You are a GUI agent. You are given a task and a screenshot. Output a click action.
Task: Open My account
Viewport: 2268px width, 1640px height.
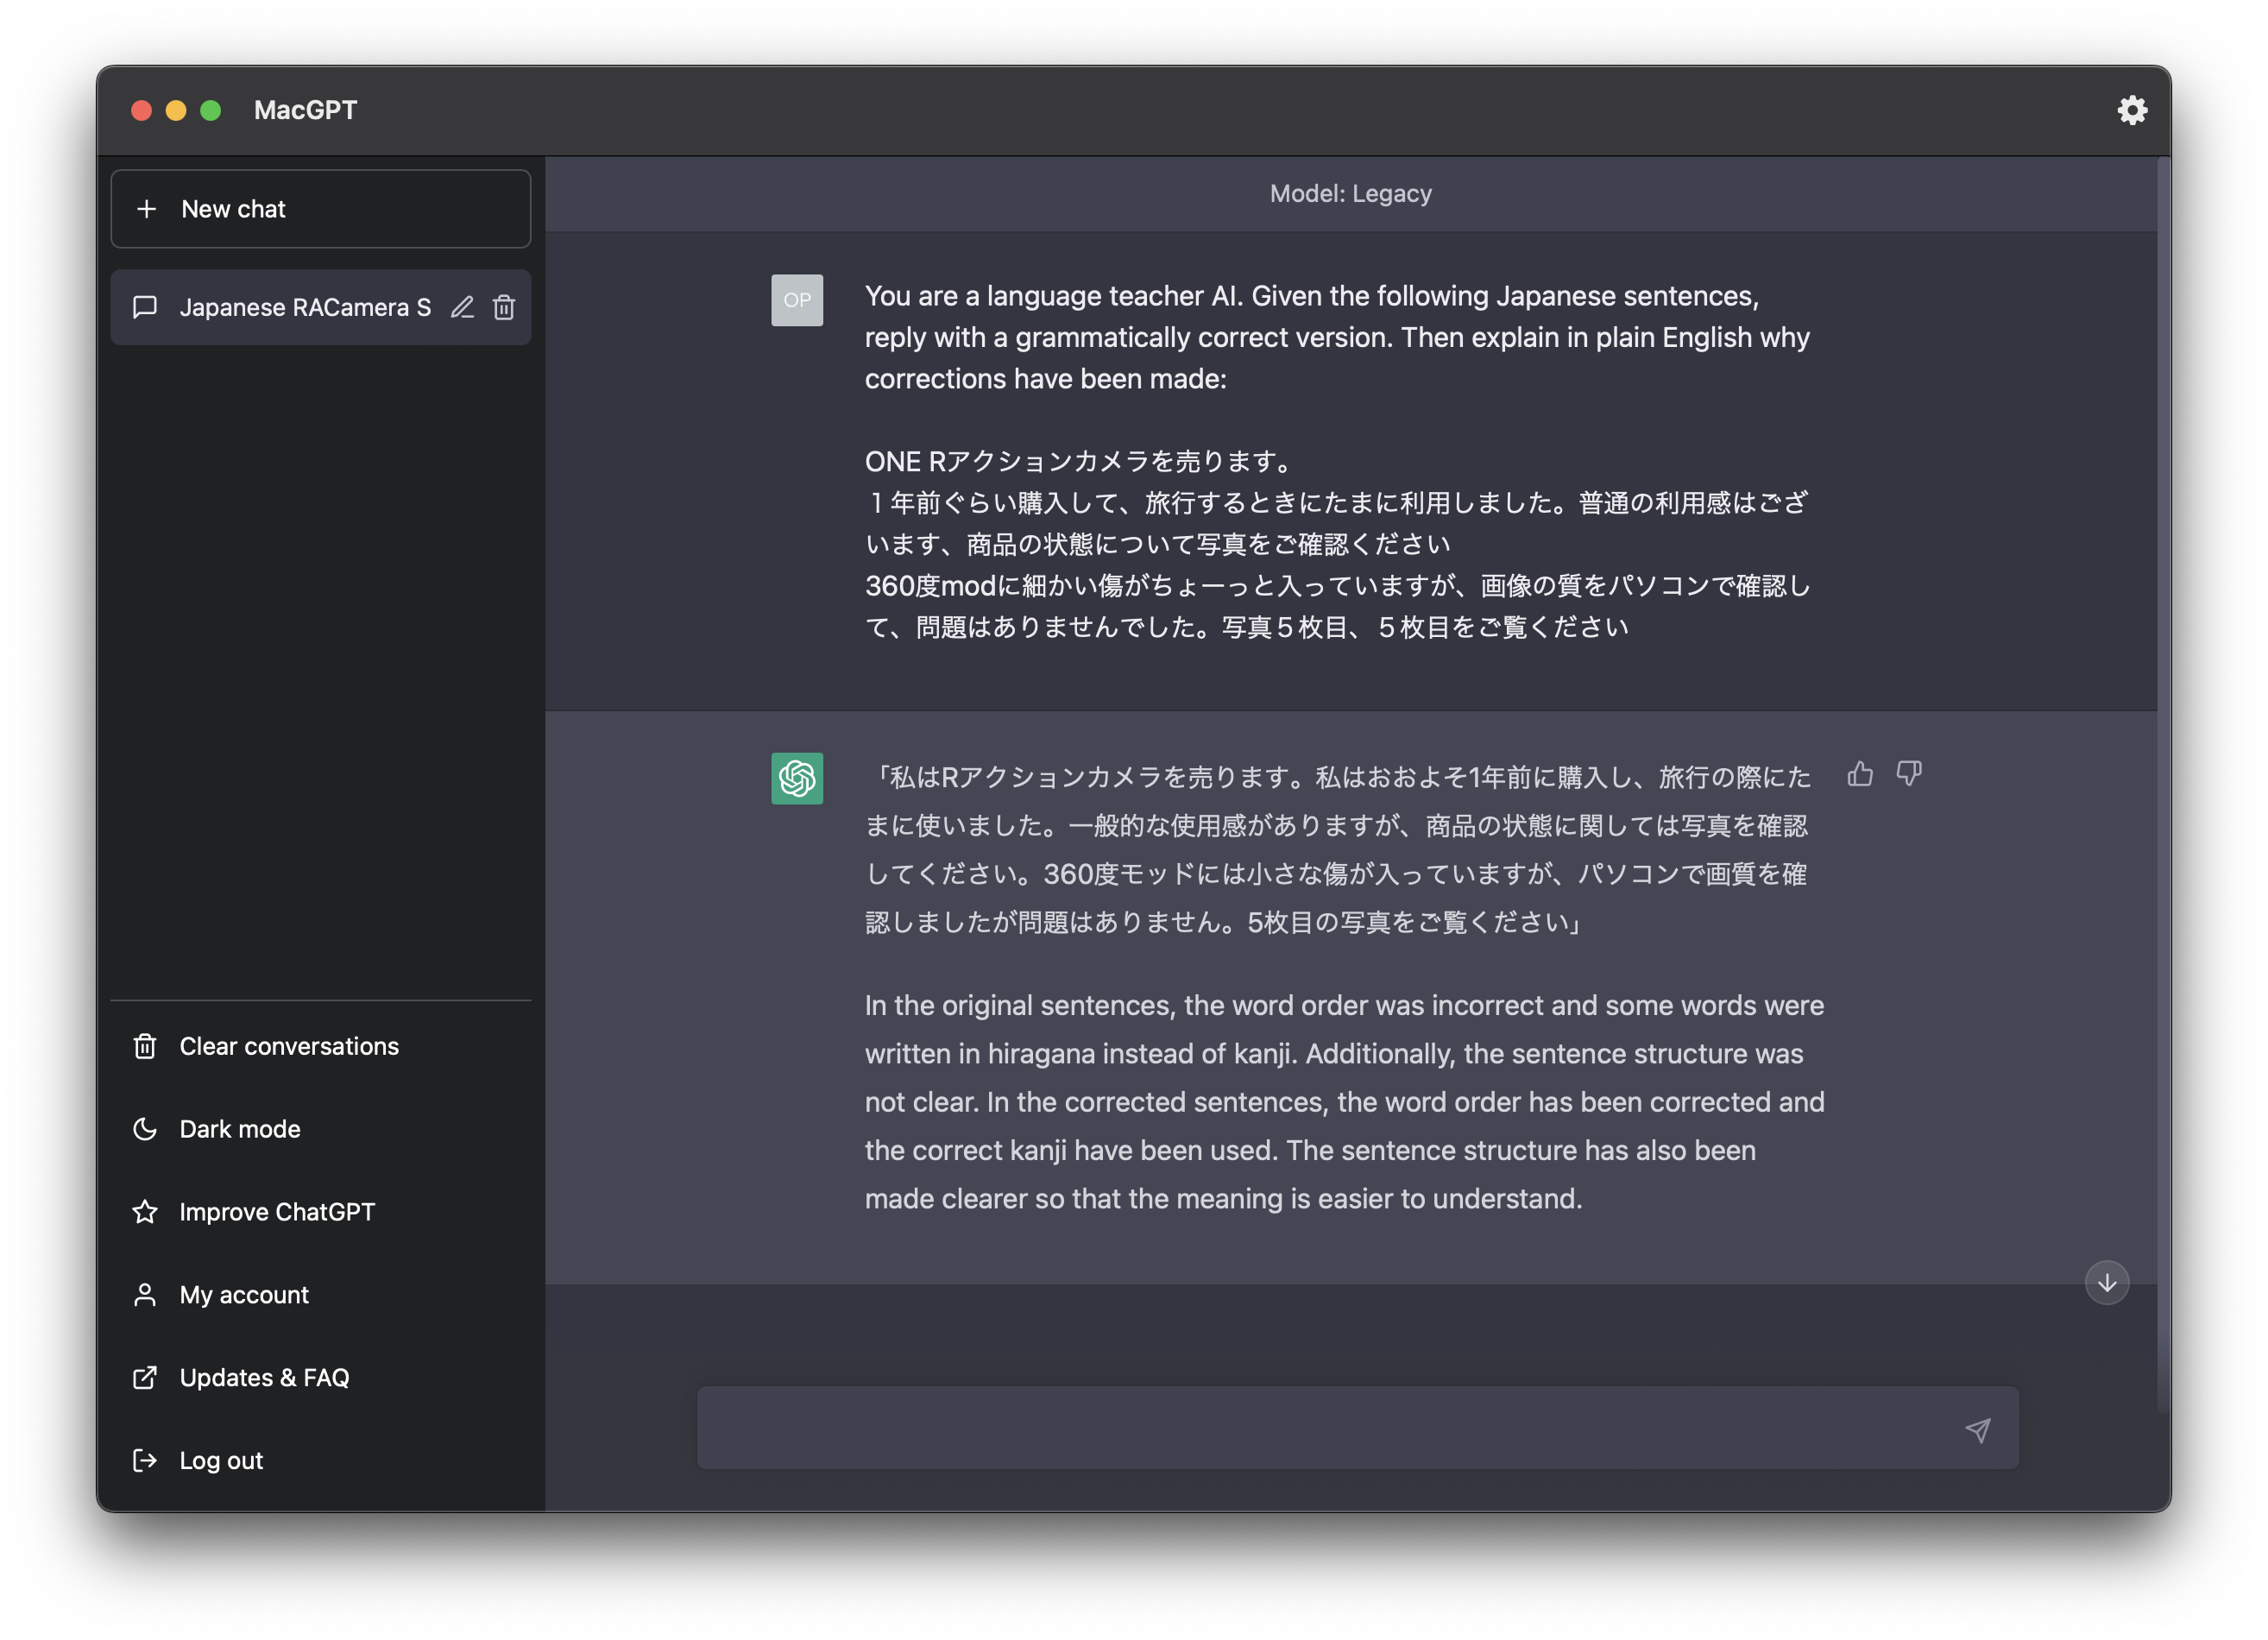click(x=321, y=1295)
